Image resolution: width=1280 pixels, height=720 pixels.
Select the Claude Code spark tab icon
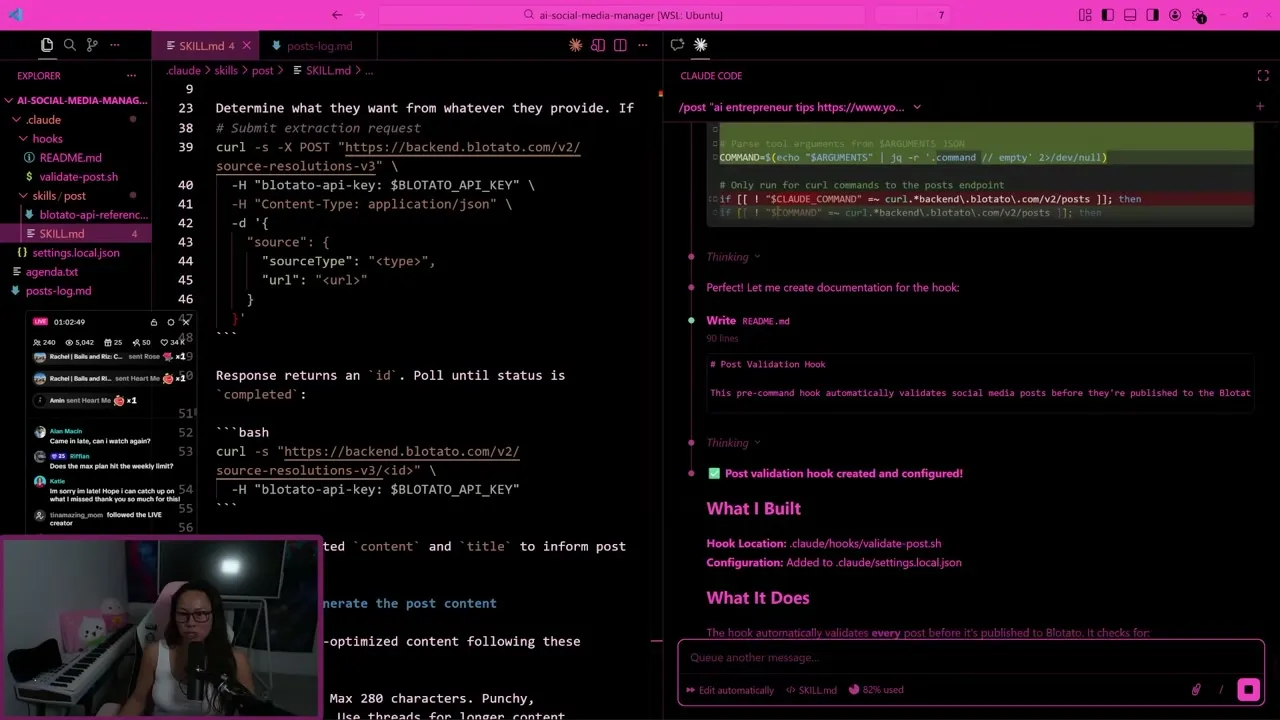[x=700, y=45]
